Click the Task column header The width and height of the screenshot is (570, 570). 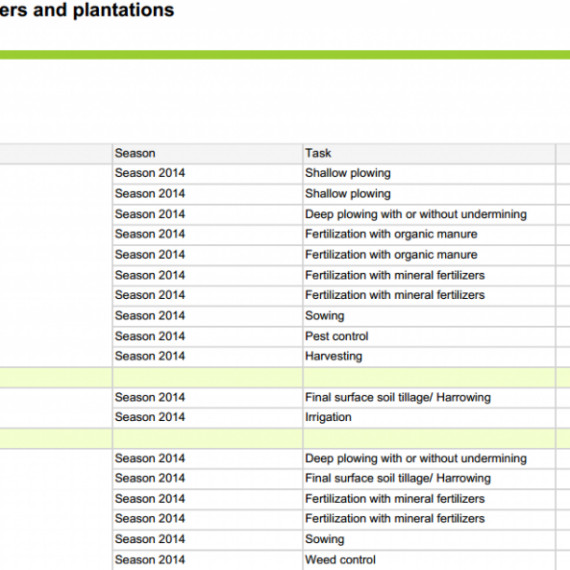[429, 153]
